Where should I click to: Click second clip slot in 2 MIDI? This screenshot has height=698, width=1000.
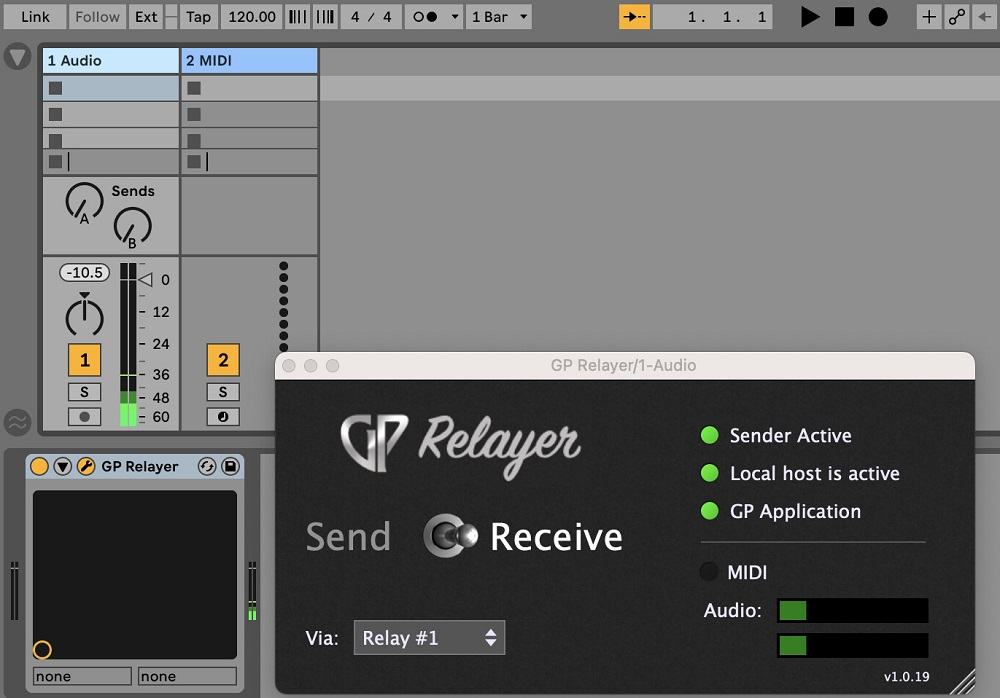click(x=249, y=114)
